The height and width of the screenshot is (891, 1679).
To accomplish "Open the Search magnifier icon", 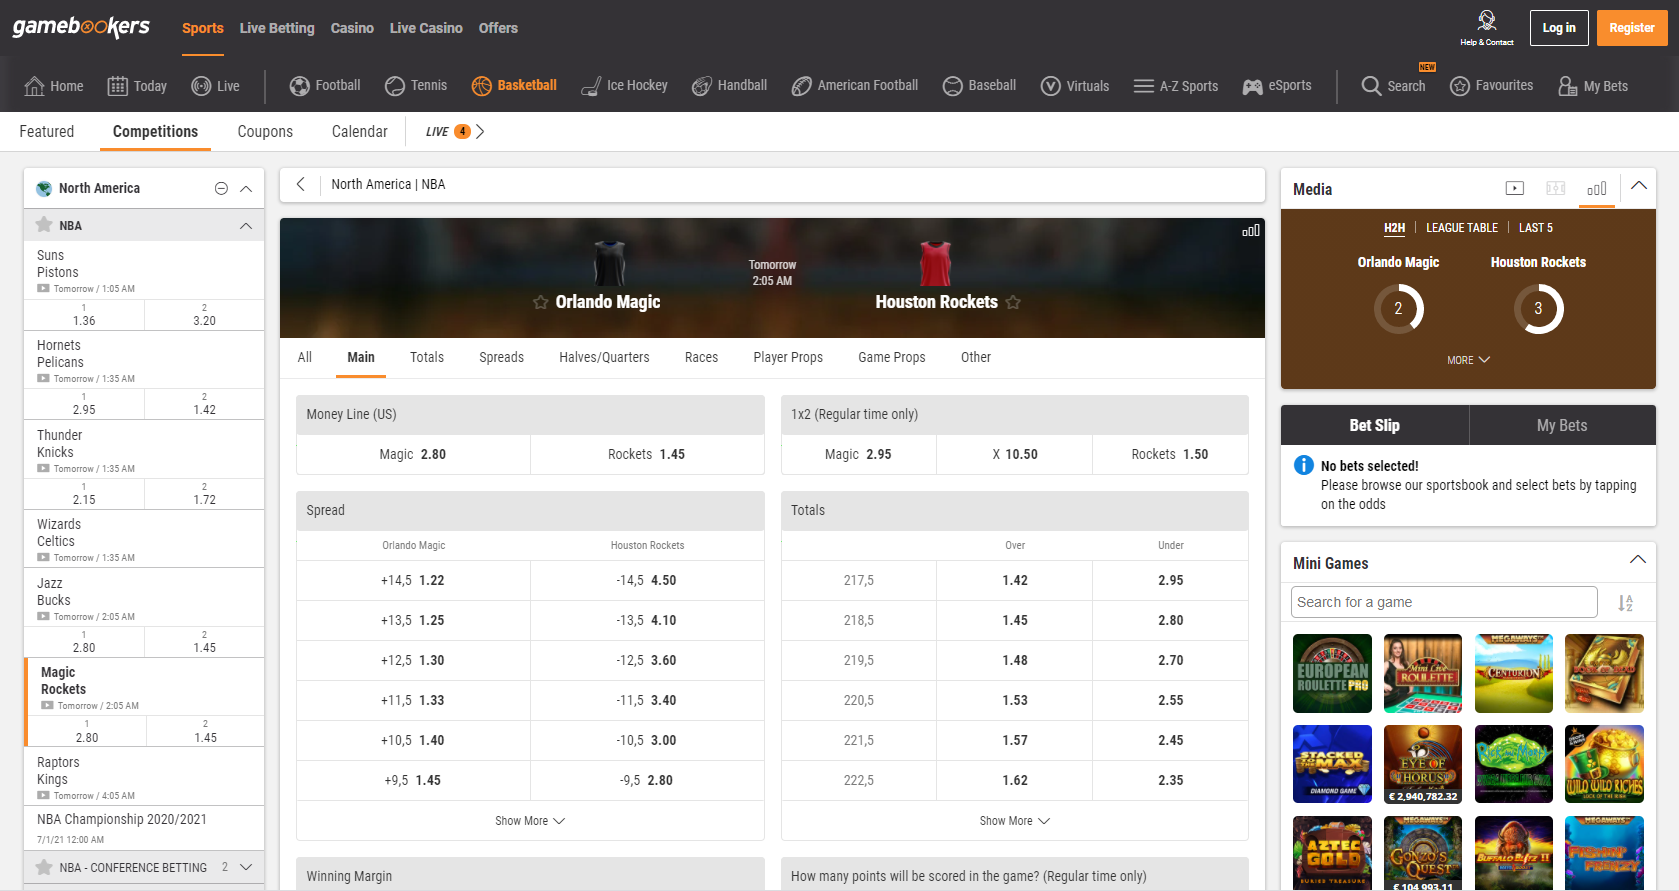I will [1372, 86].
